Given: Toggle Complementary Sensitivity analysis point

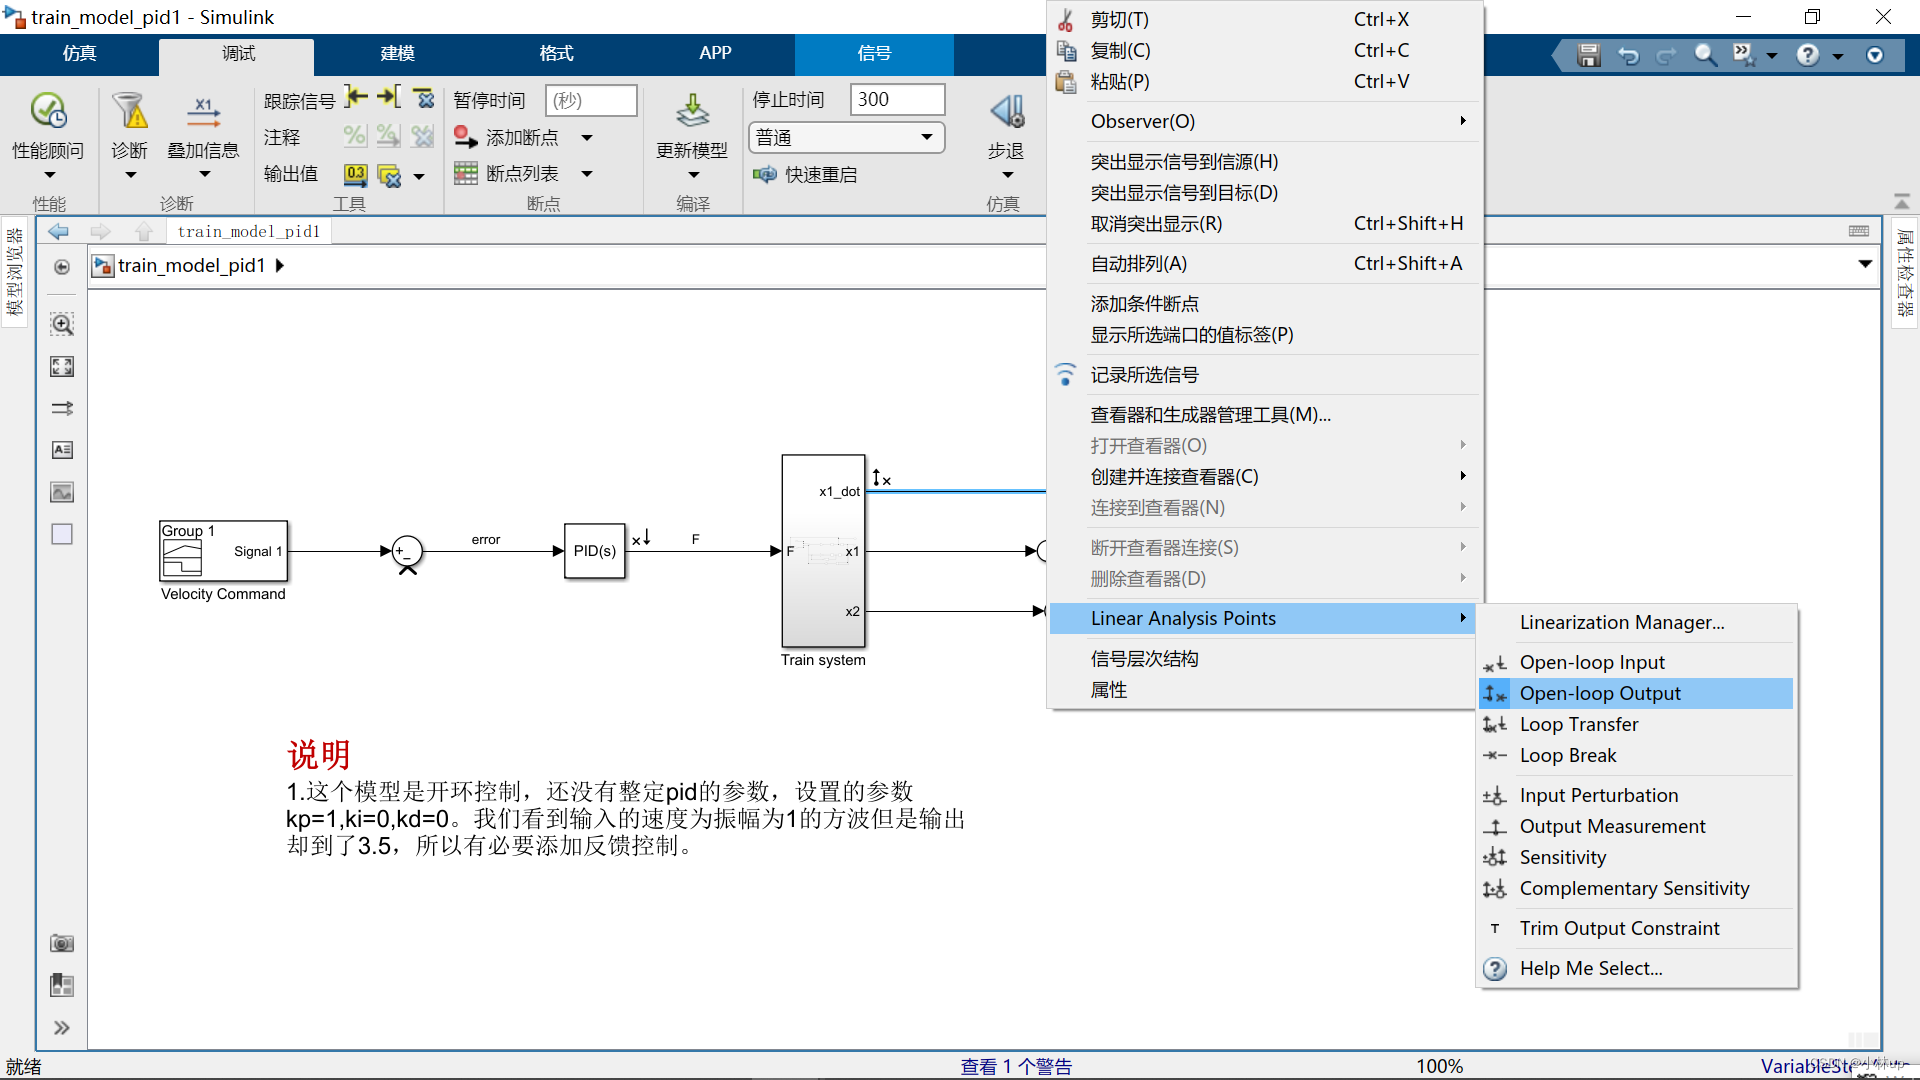Looking at the screenshot, I should 1635,888.
